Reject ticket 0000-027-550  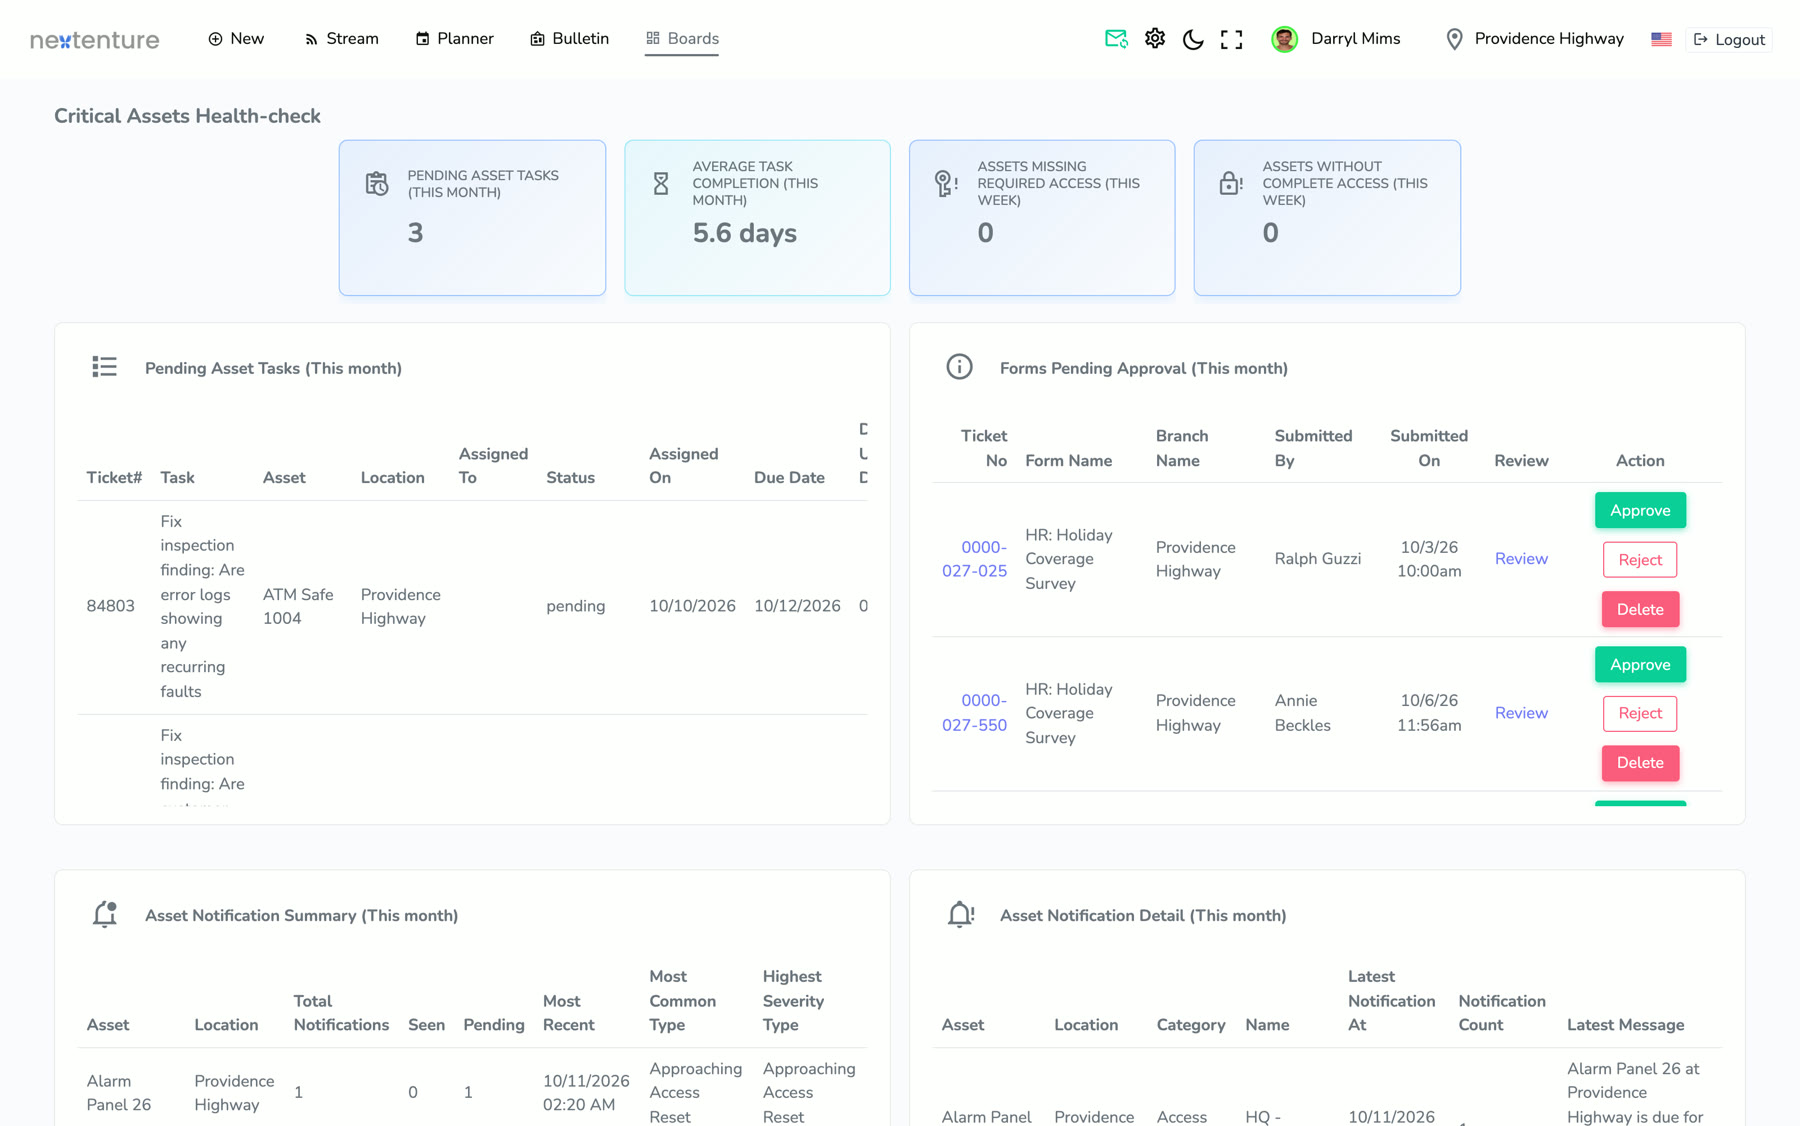pyautogui.click(x=1640, y=713)
